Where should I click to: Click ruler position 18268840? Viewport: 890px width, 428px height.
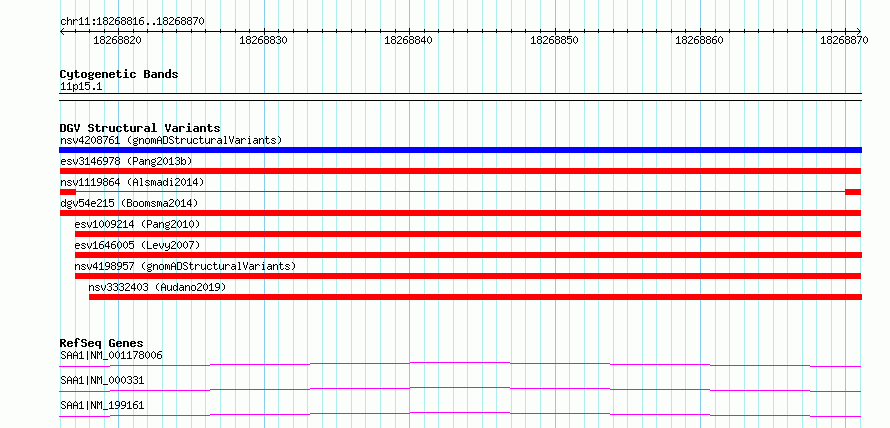click(x=409, y=40)
